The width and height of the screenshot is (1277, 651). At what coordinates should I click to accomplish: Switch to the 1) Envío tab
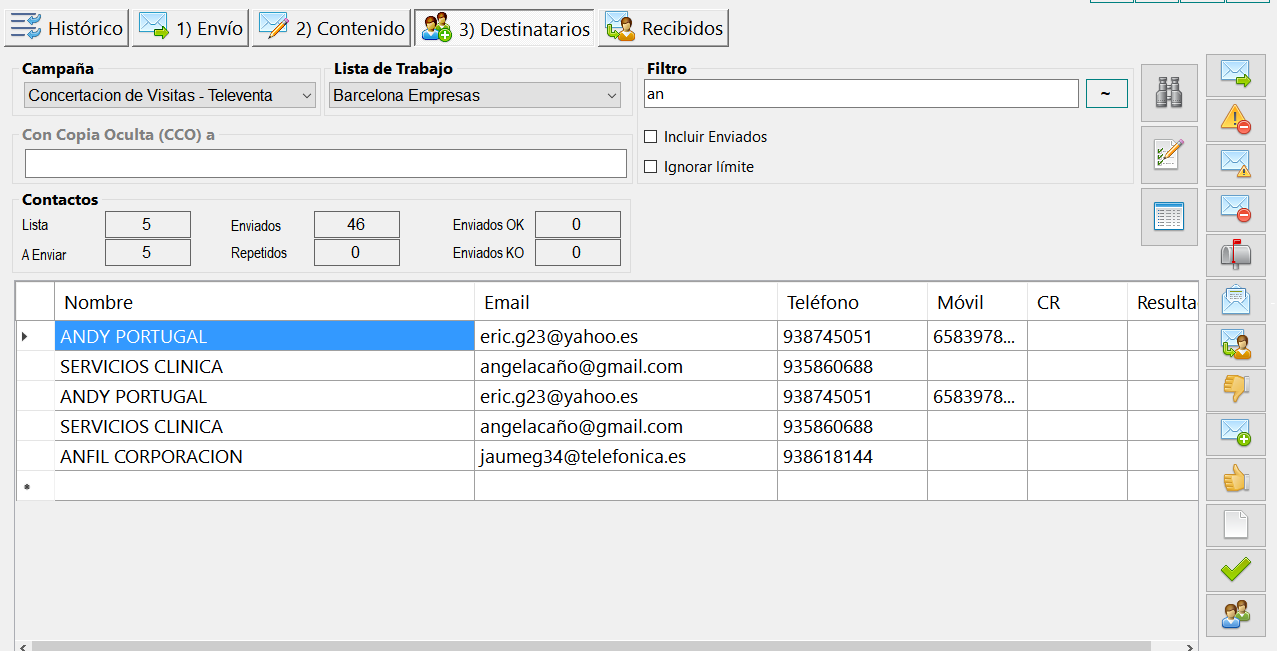[x=190, y=29]
